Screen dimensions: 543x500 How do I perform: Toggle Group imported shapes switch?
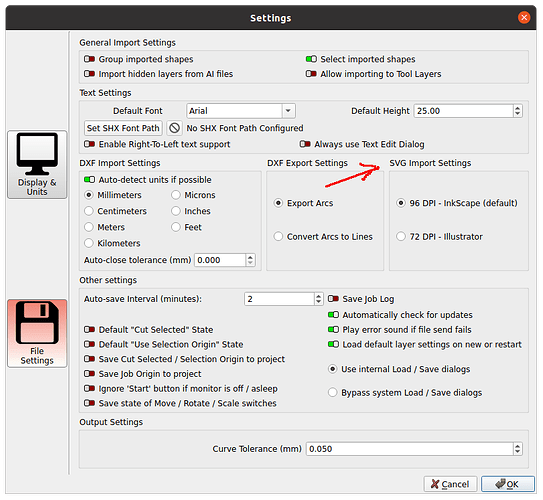pos(89,59)
